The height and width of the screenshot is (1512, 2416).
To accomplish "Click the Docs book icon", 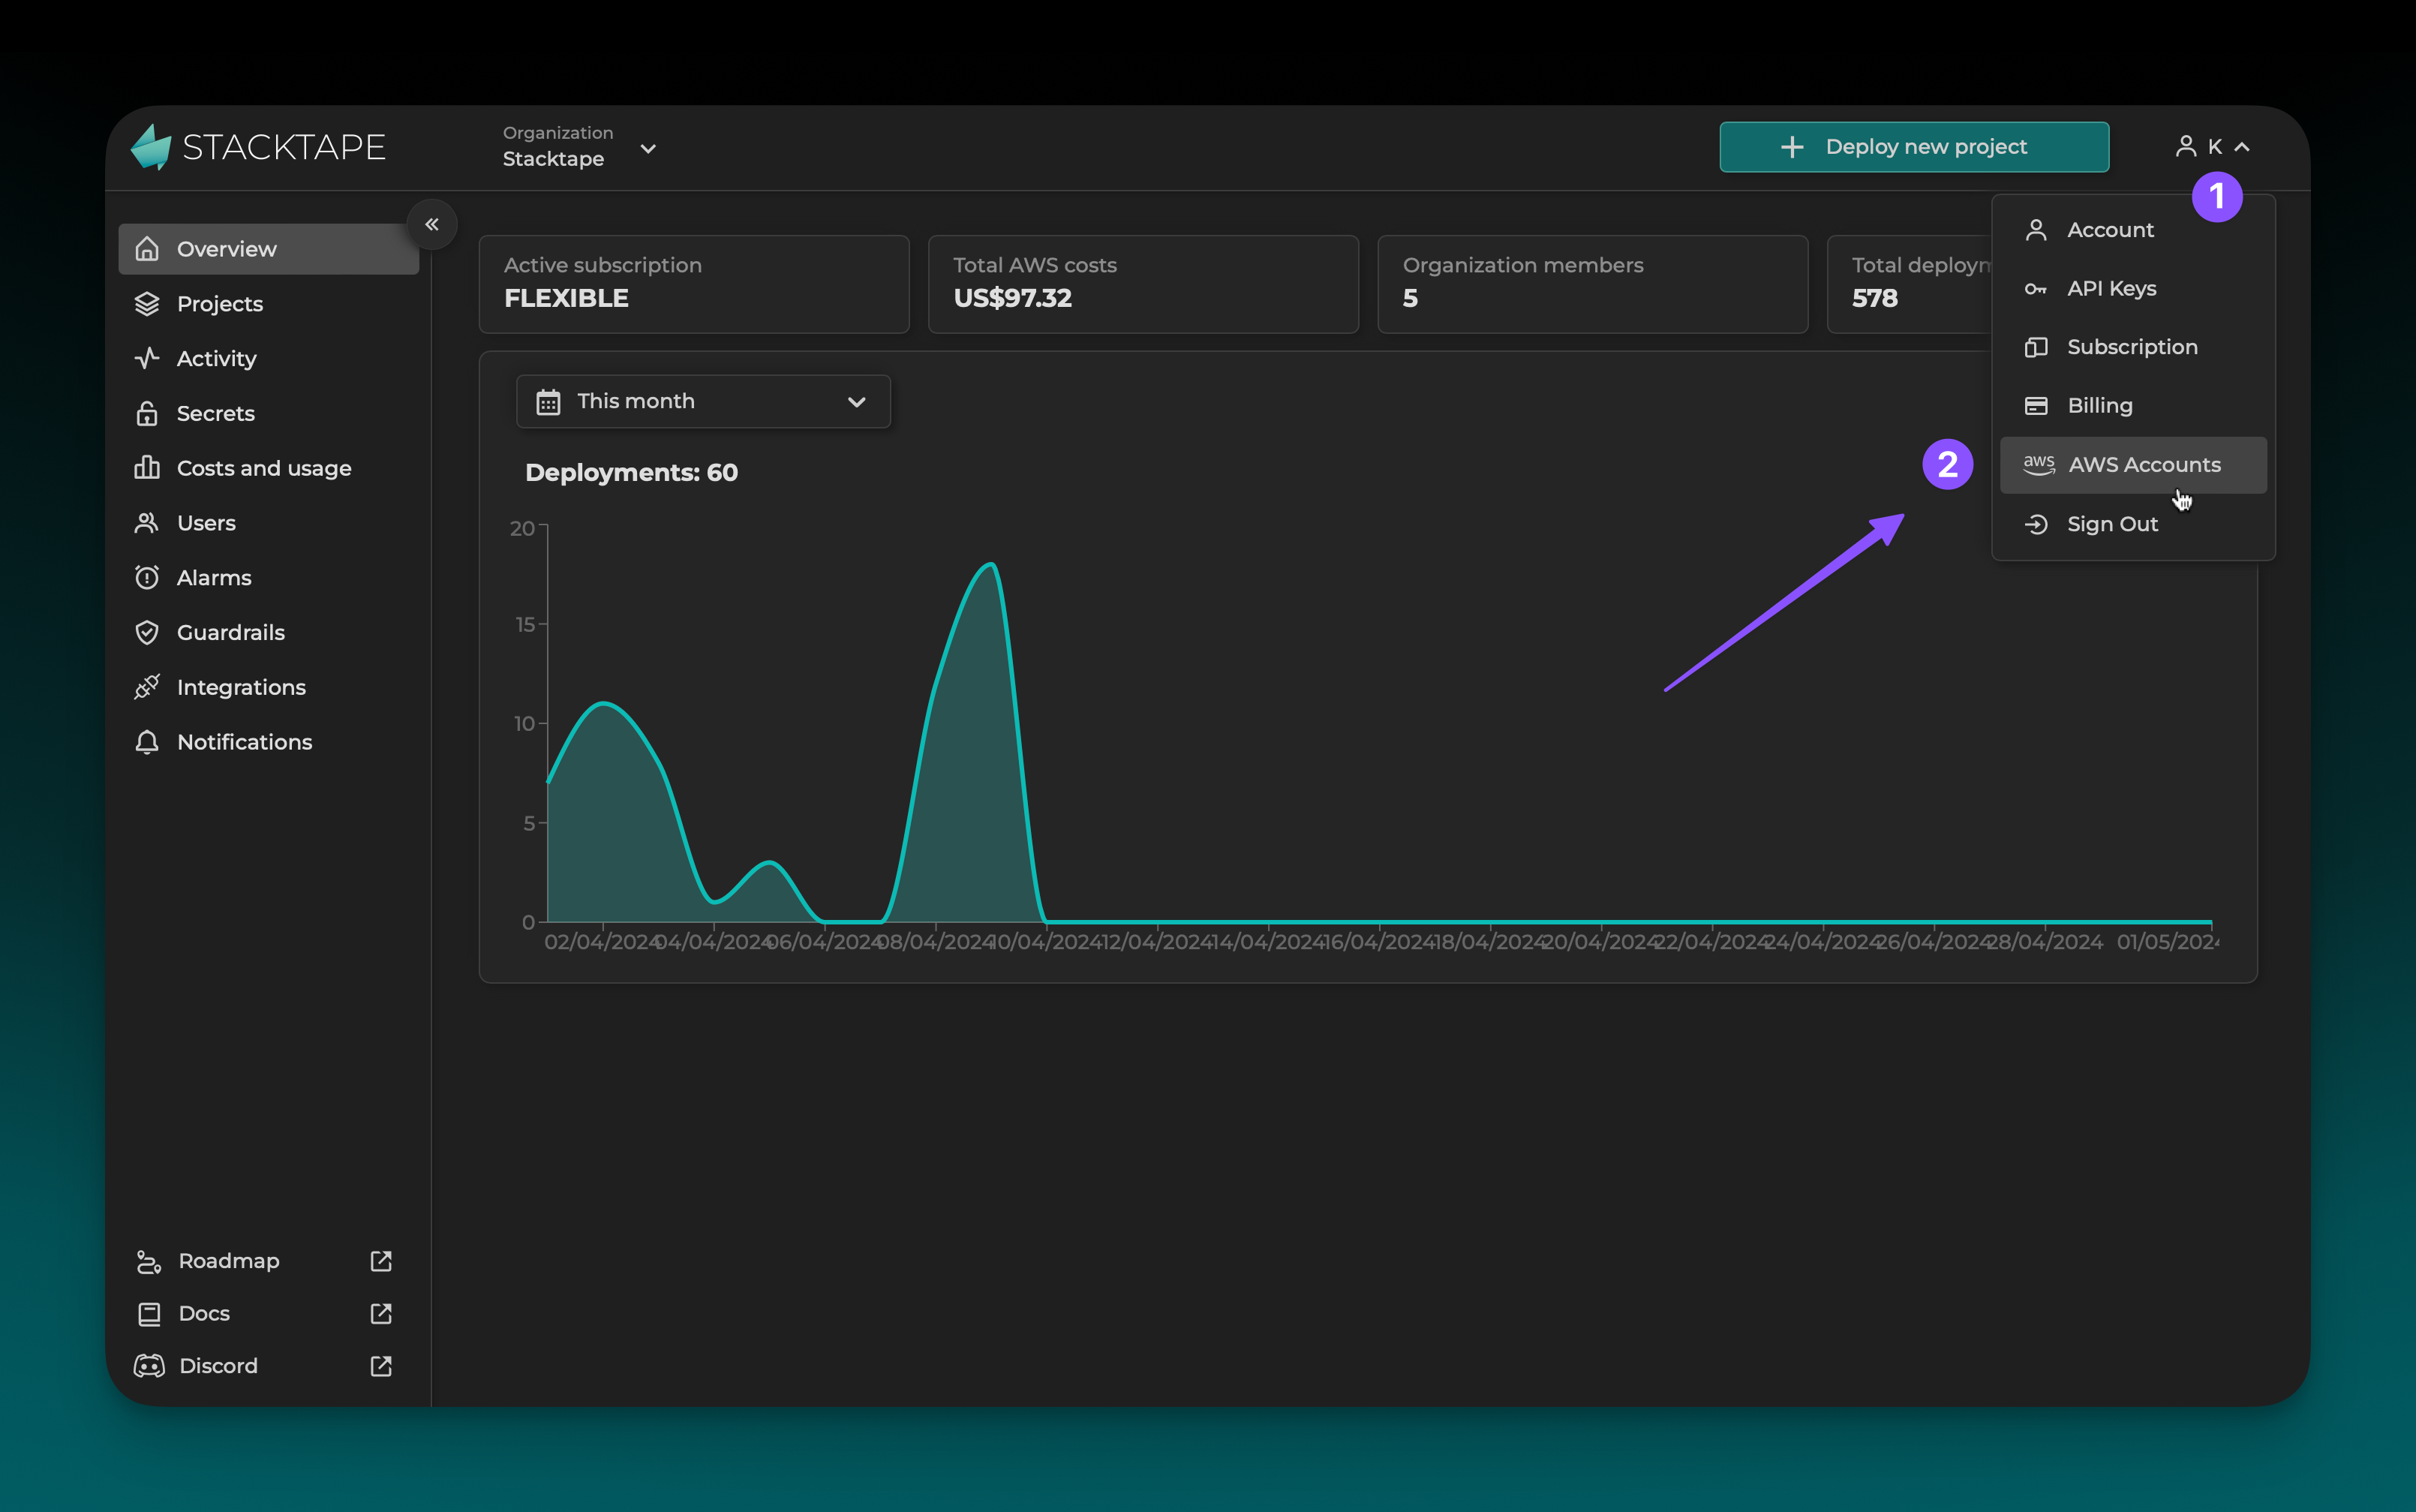I will (149, 1314).
